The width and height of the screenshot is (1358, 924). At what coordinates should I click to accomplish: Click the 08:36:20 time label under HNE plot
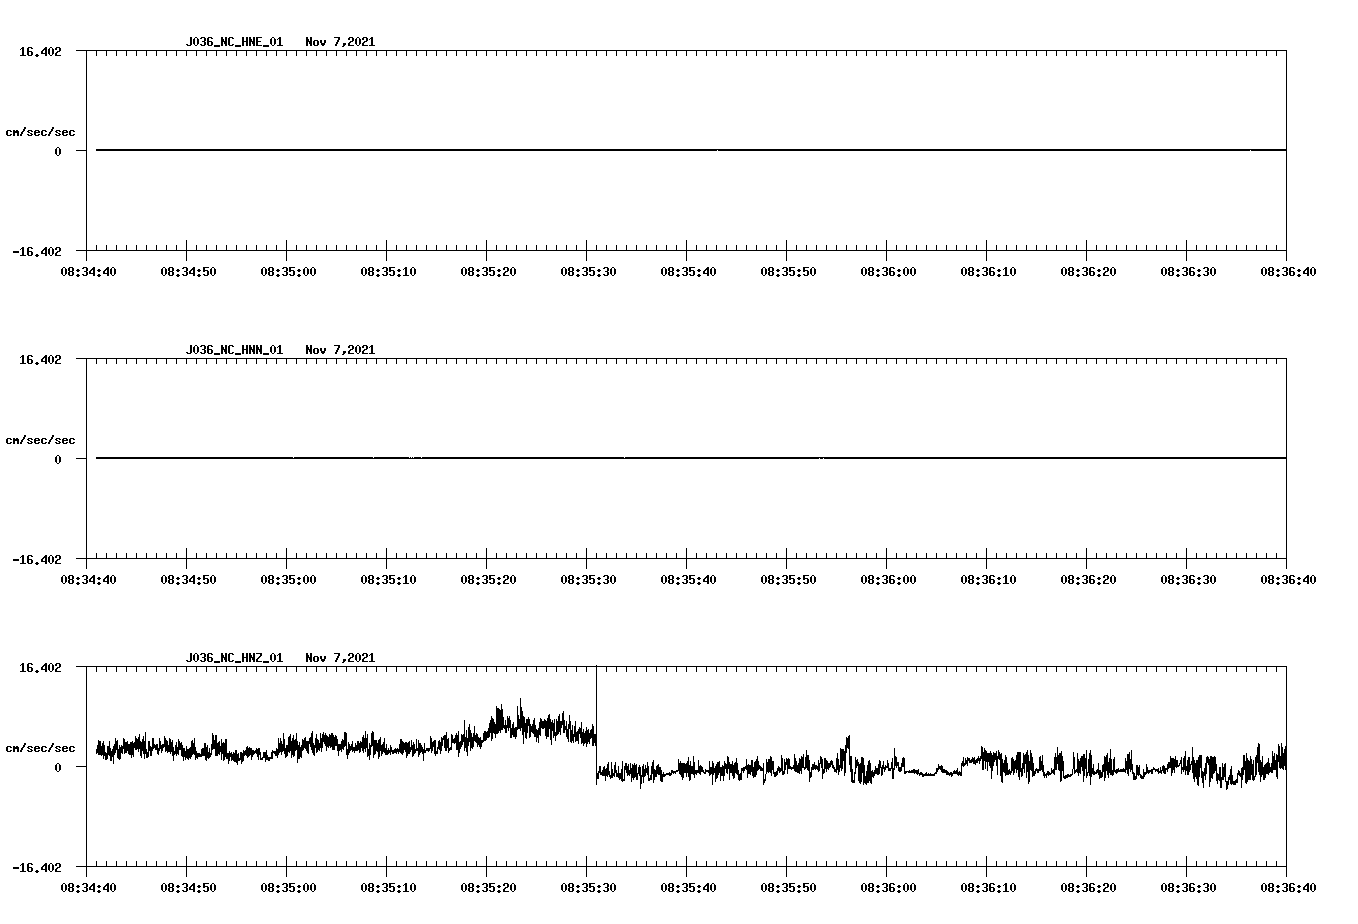pos(1088,272)
